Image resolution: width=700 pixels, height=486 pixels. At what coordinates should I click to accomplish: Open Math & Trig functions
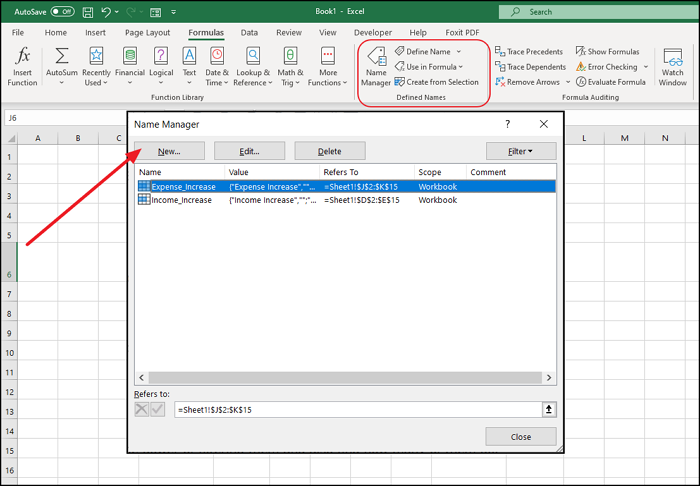pyautogui.click(x=290, y=67)
